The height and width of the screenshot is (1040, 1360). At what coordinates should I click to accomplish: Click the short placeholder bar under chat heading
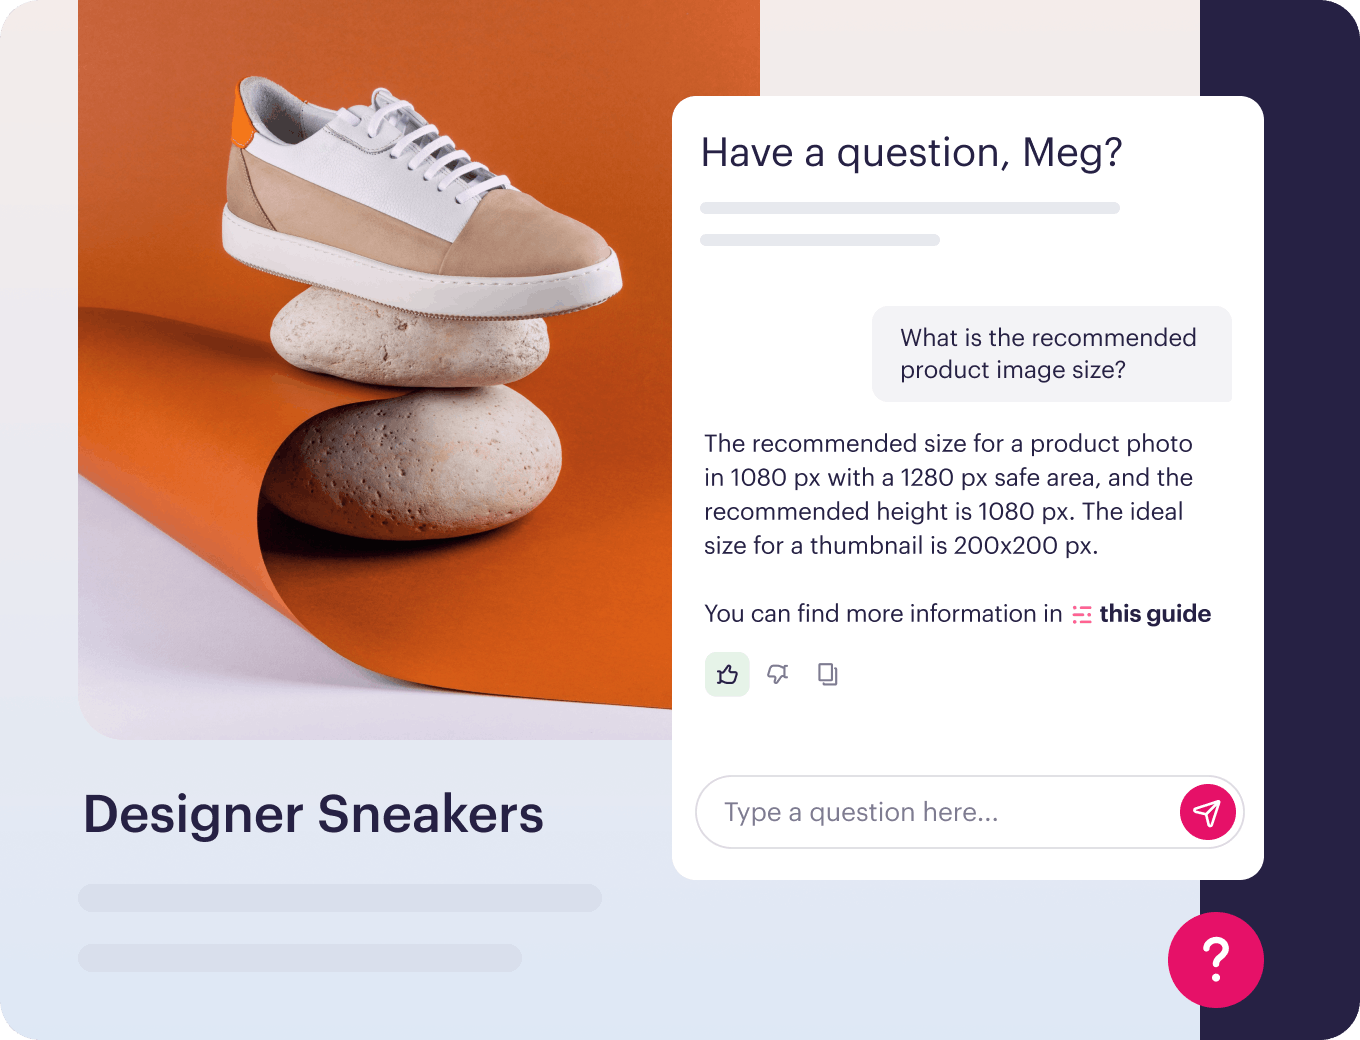tap(820, 240)
